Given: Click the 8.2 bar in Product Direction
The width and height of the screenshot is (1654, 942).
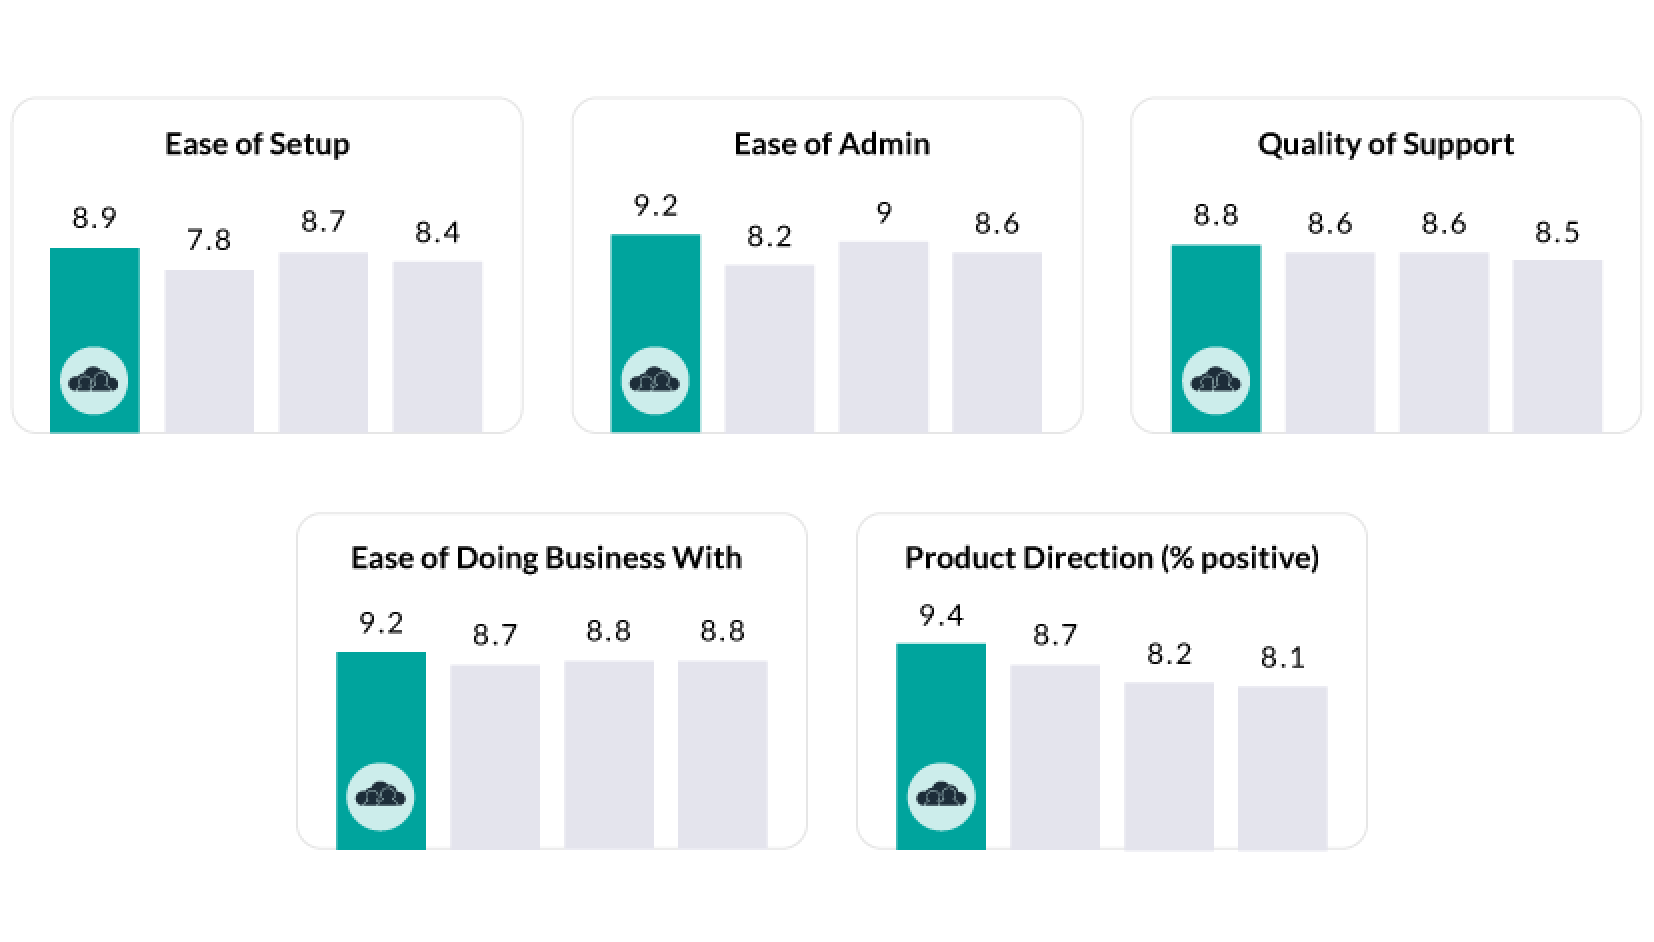Looking at the screenshot, I should 1168,765.
